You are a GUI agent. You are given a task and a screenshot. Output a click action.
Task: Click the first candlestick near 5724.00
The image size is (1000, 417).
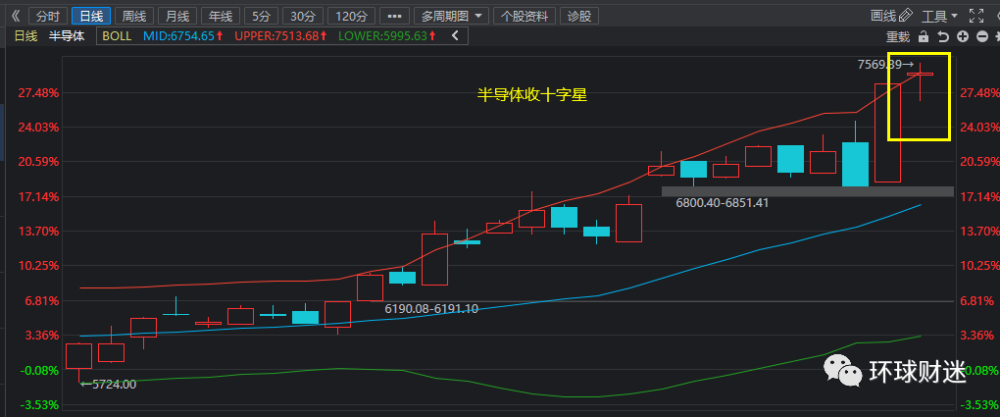[79, 357]
